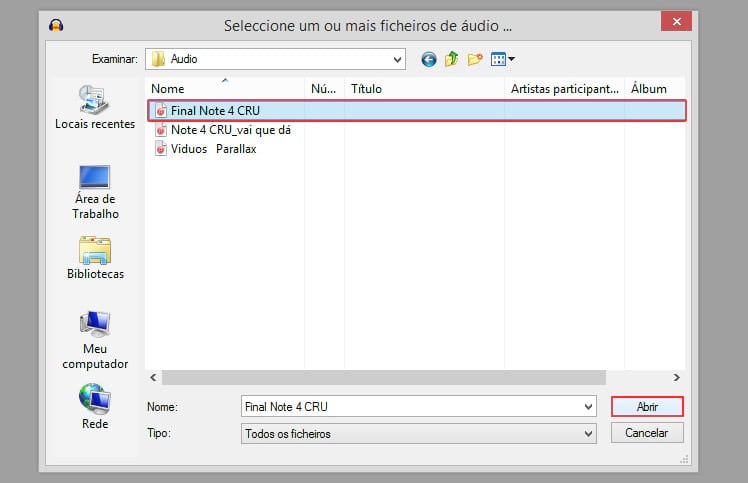The image size is (748, 483).
Task: Click the Viduos Parallax file icon
Action: (161, 149)
